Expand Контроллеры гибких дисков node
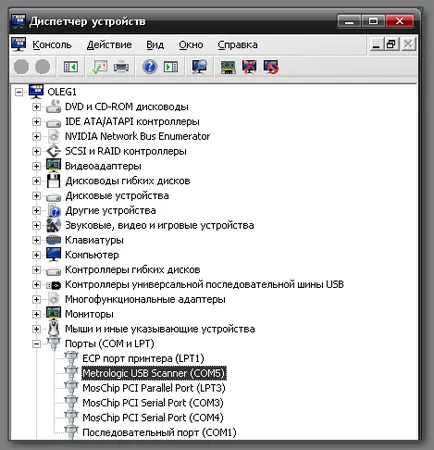Viewport: 434px width, 450px height. click(x=36, y=270)
